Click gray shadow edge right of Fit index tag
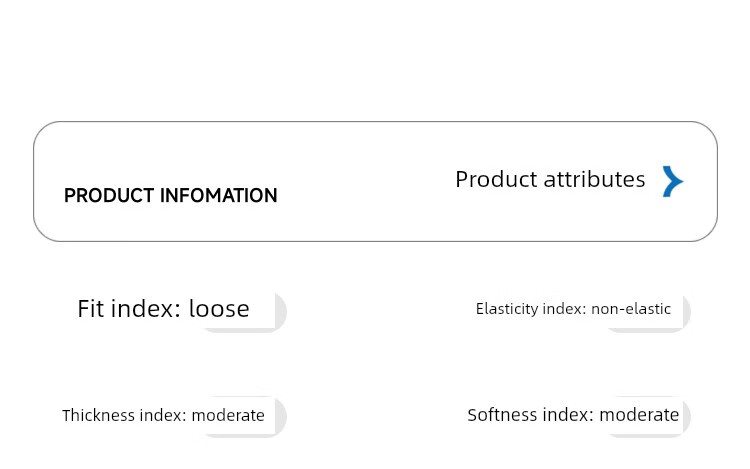 [281, 312]
